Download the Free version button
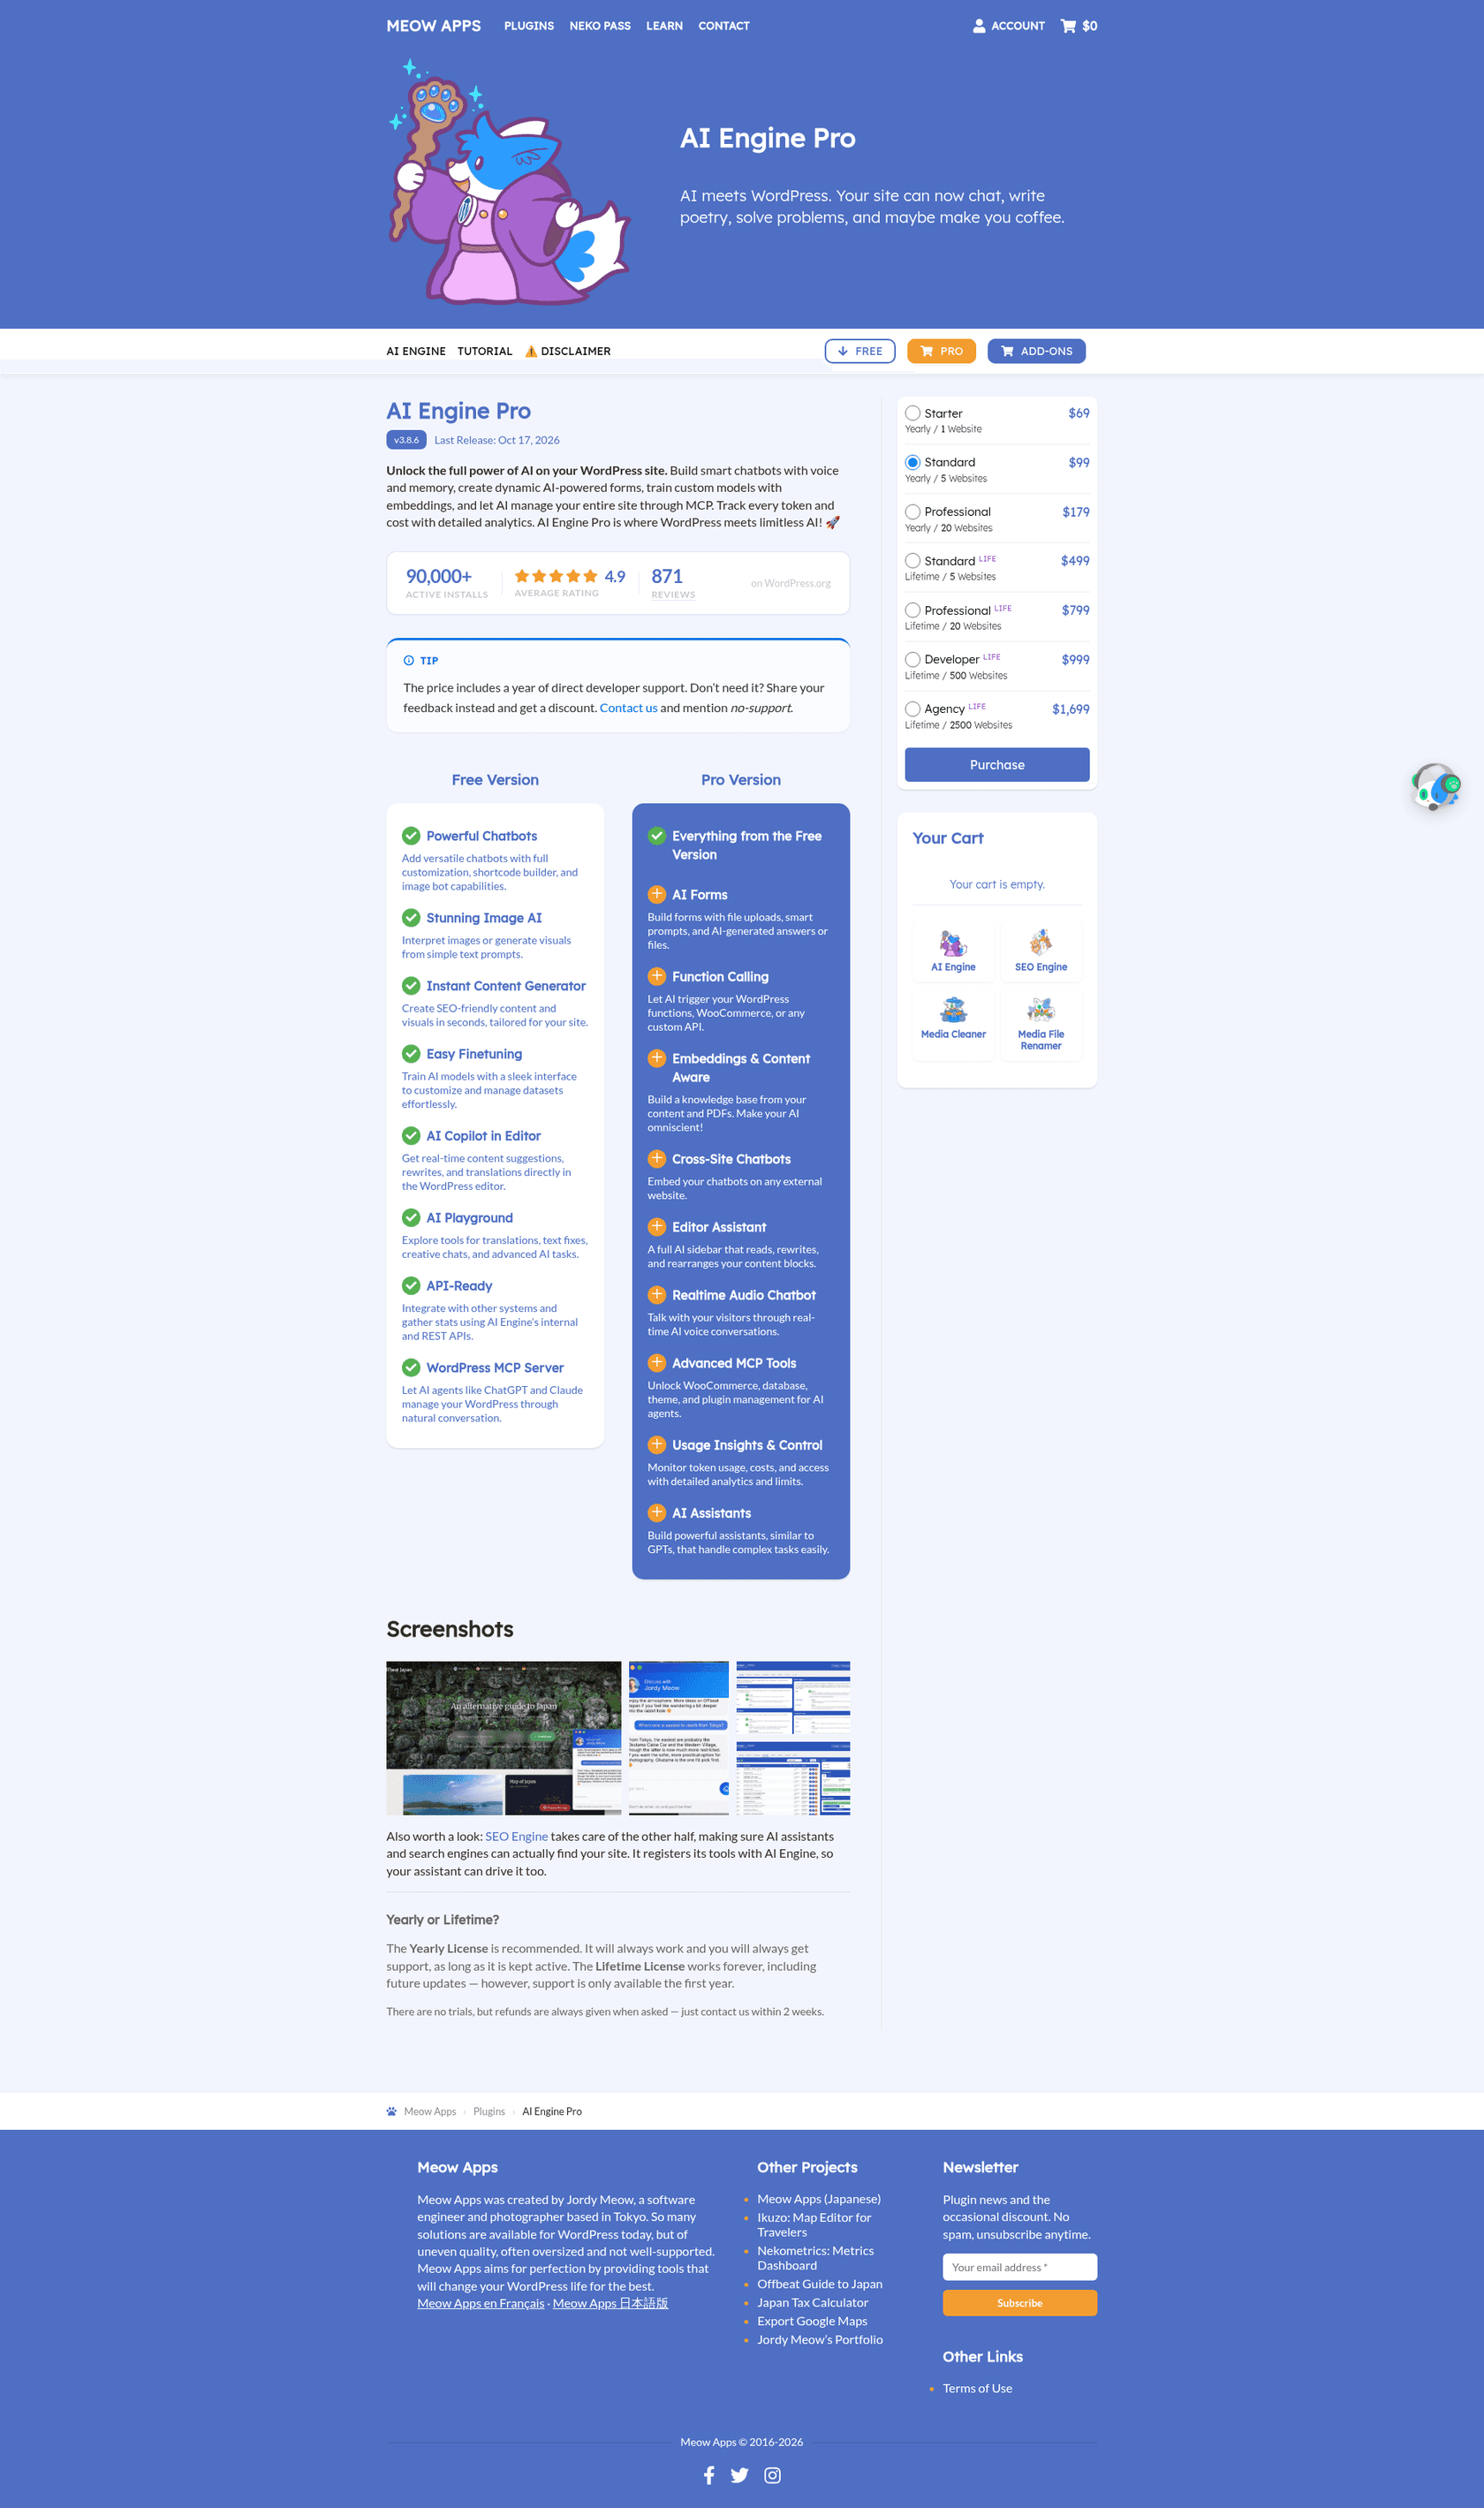 click(860, 351)
